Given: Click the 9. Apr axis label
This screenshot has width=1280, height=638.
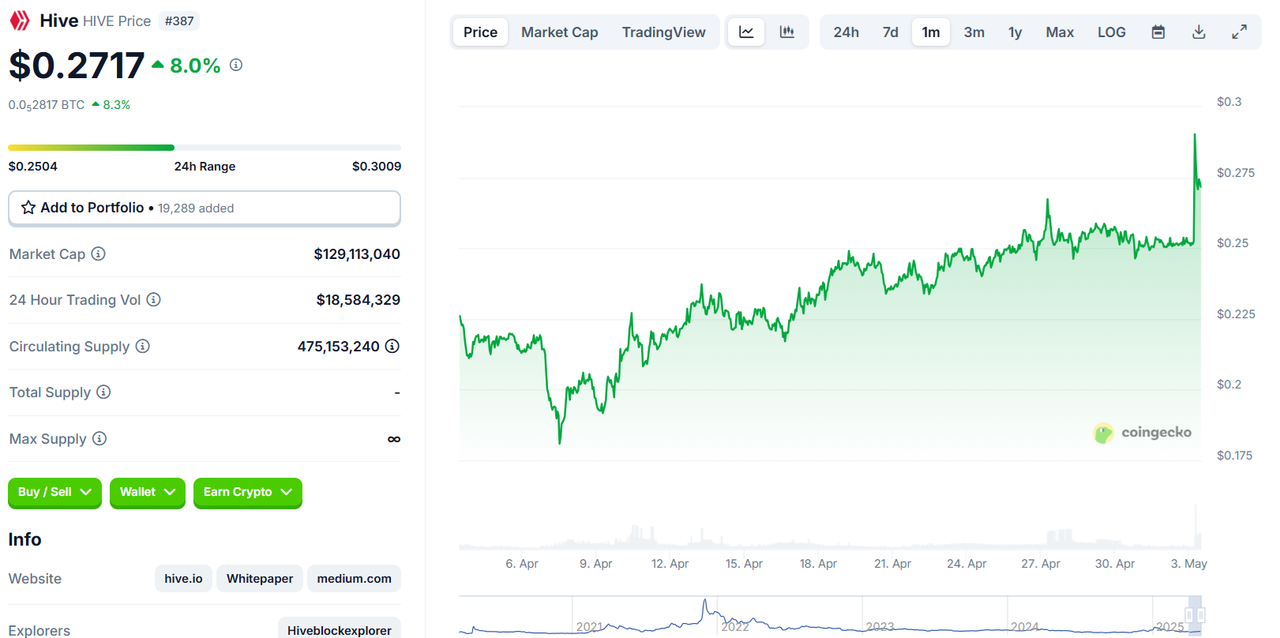Looking at the screenshot, I should click(x=596, y=564).
